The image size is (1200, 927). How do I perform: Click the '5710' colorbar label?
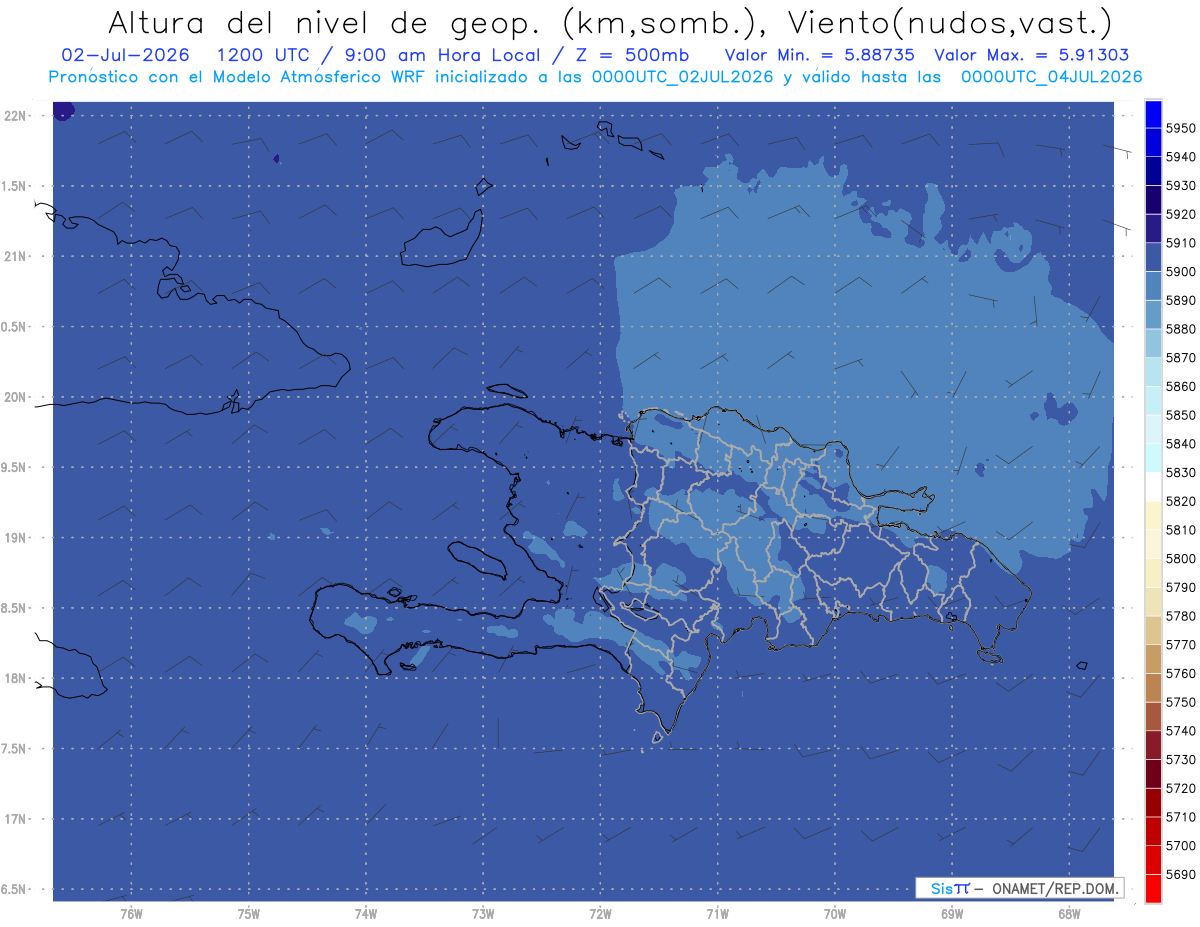[1180, 817]
